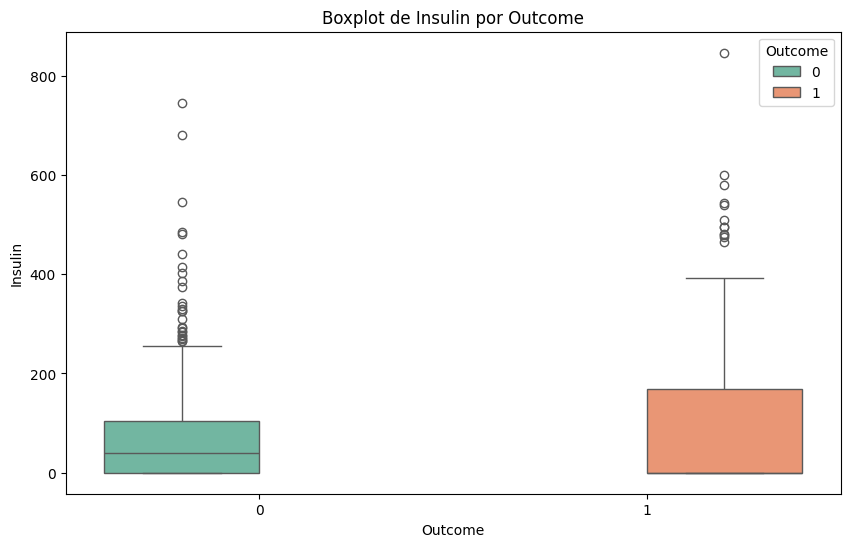Click the topmost outlier circle of Outcome 0

182,103
